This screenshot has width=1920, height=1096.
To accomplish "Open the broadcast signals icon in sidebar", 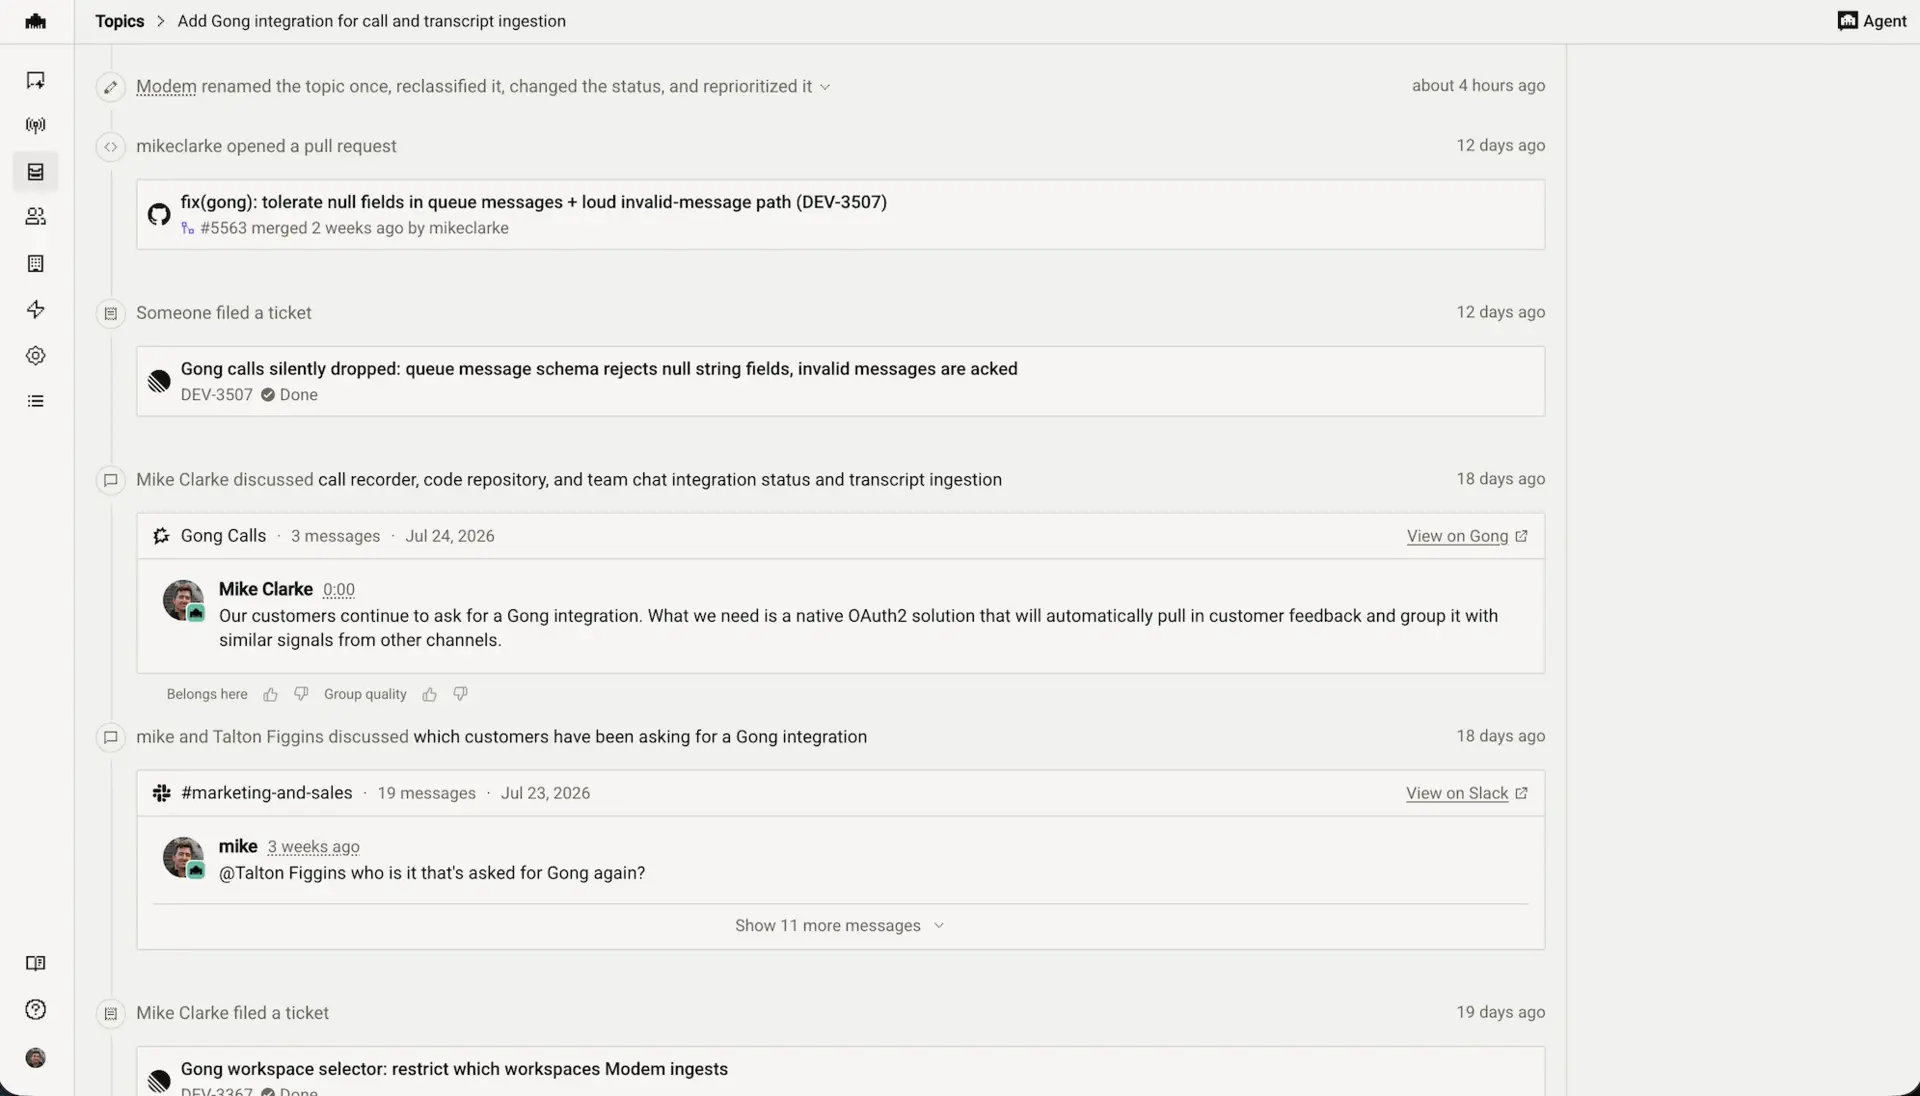I will (36, 126).
